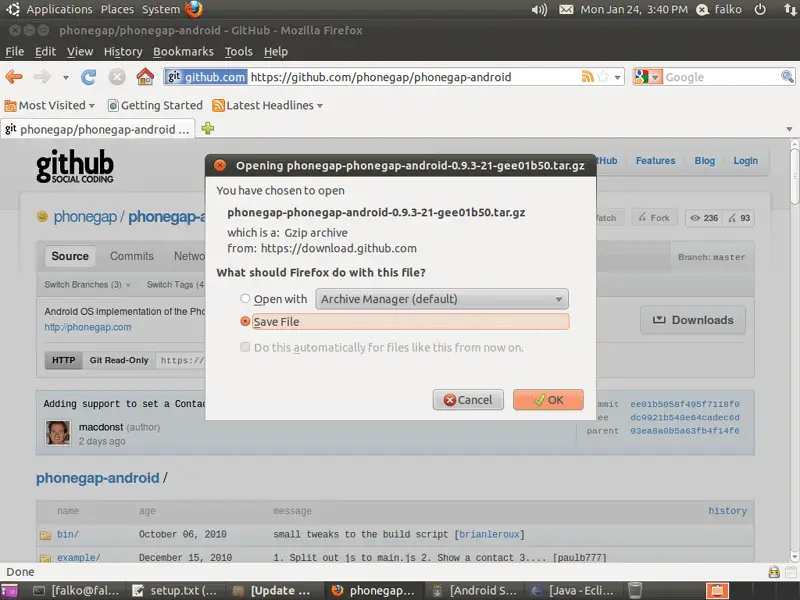Open the View menu

(x=80, y=52)
